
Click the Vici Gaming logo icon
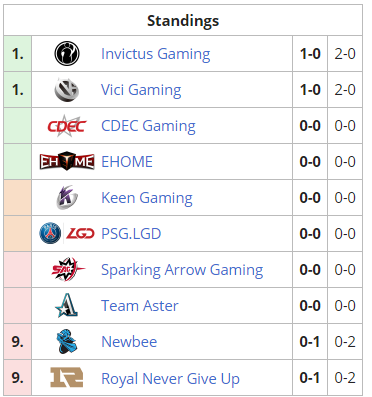click(x=67, y=90)
